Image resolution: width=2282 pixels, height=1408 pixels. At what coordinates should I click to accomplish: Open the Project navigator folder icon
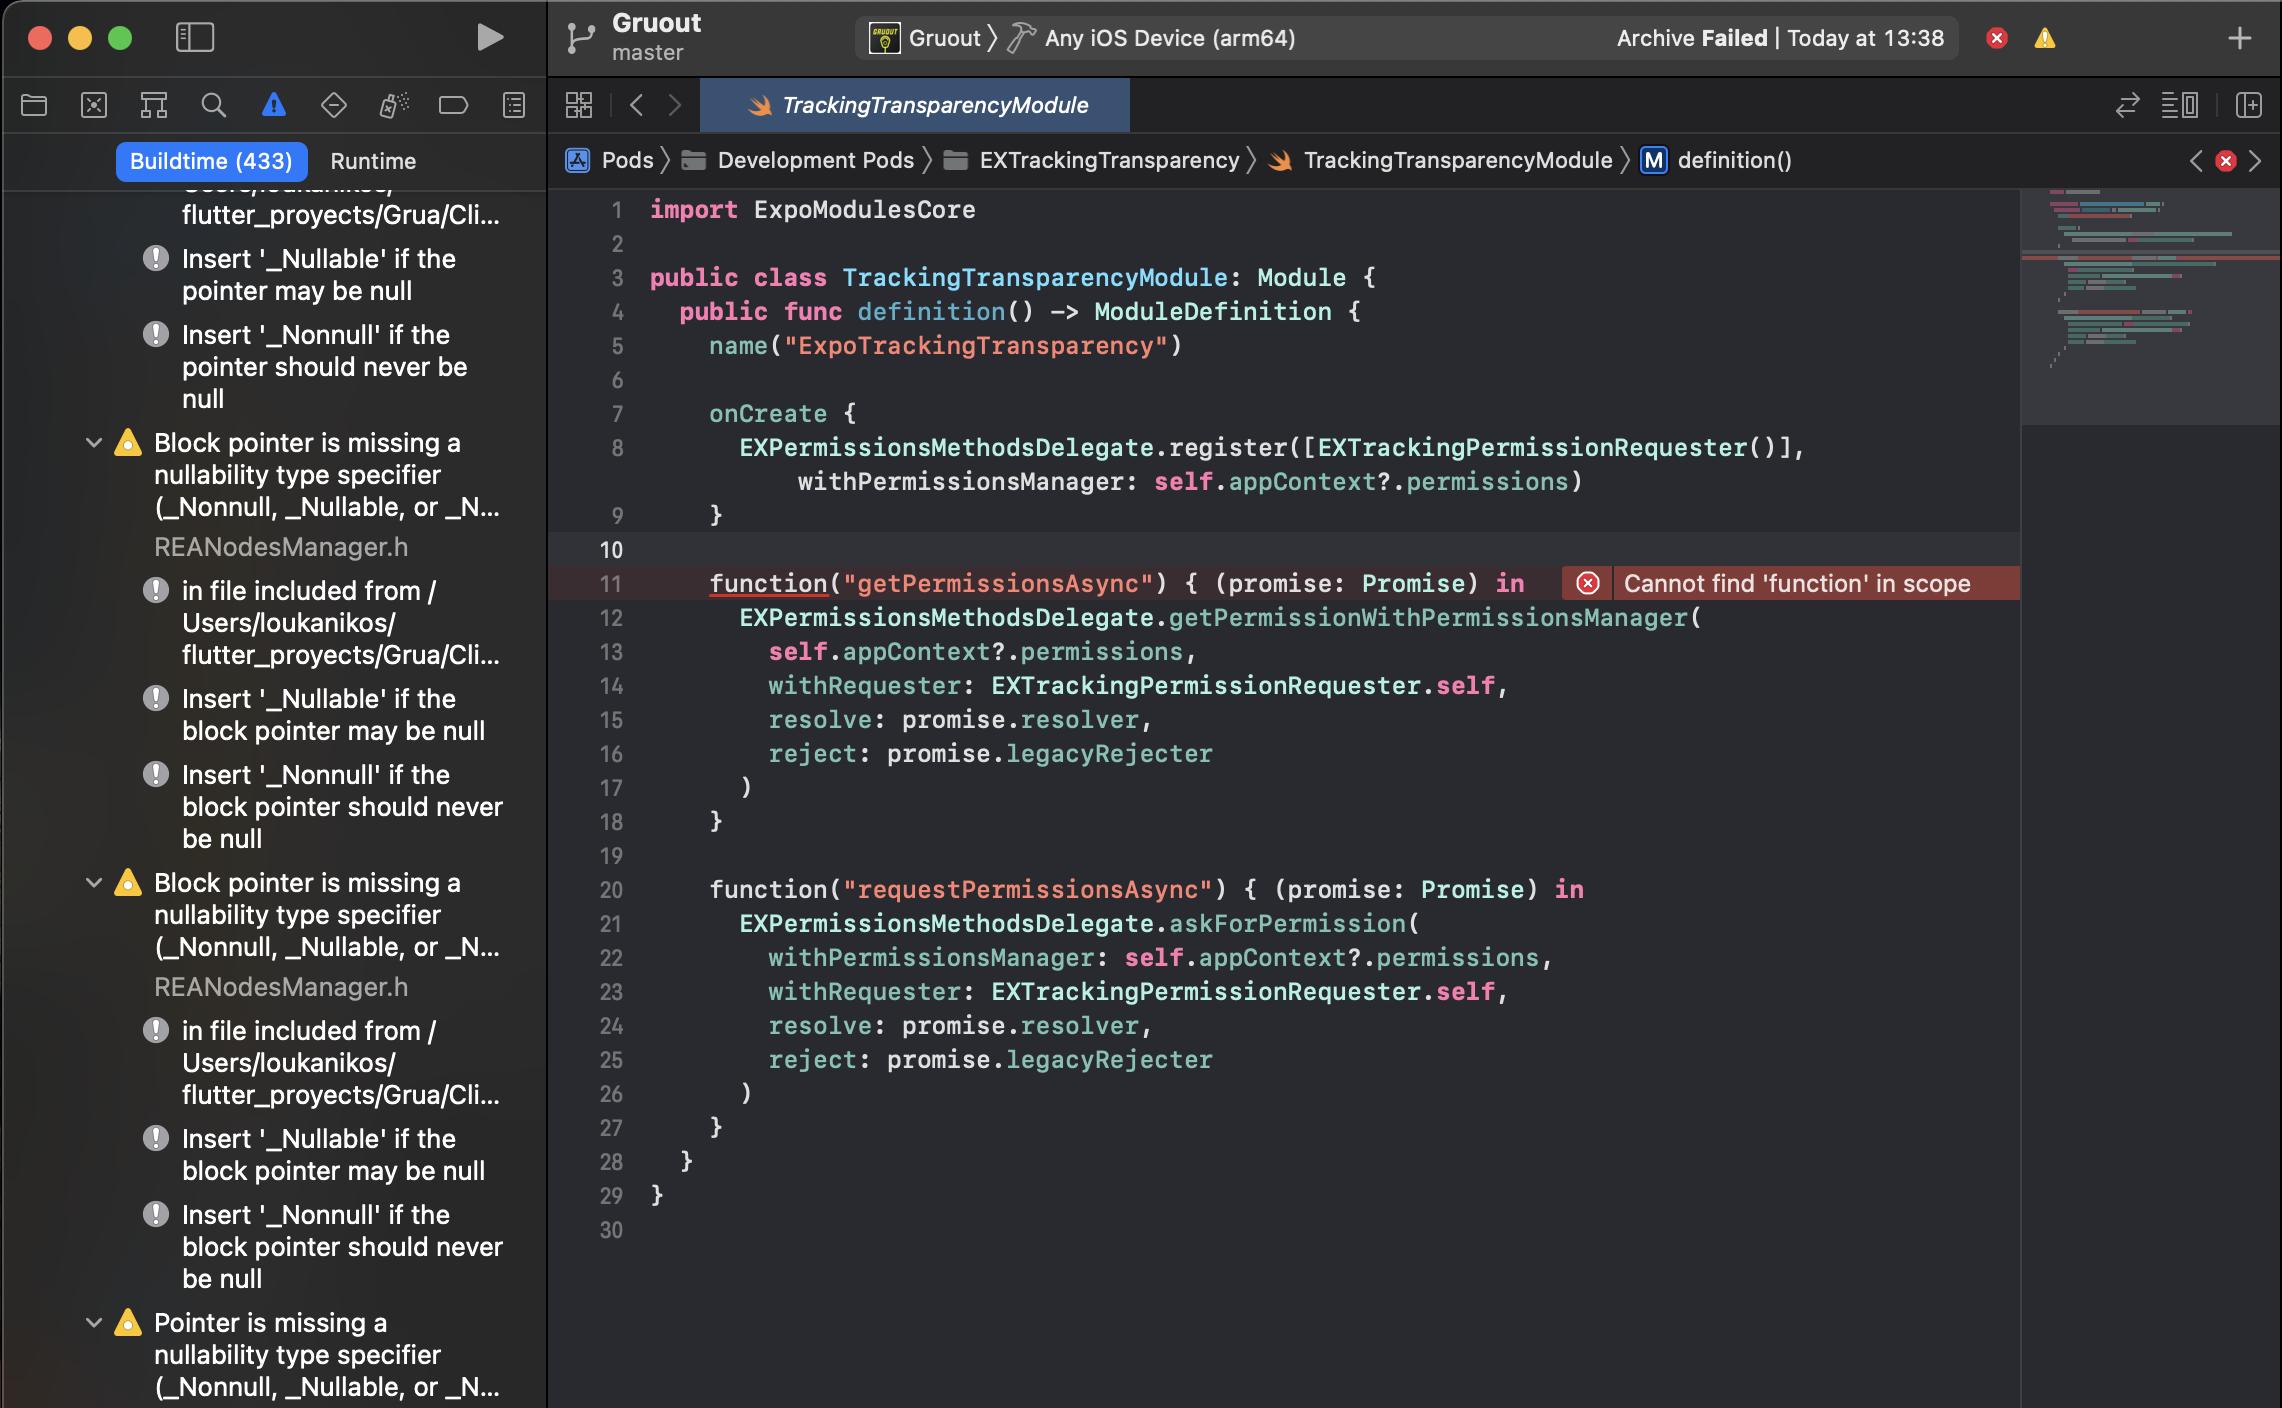34,105
